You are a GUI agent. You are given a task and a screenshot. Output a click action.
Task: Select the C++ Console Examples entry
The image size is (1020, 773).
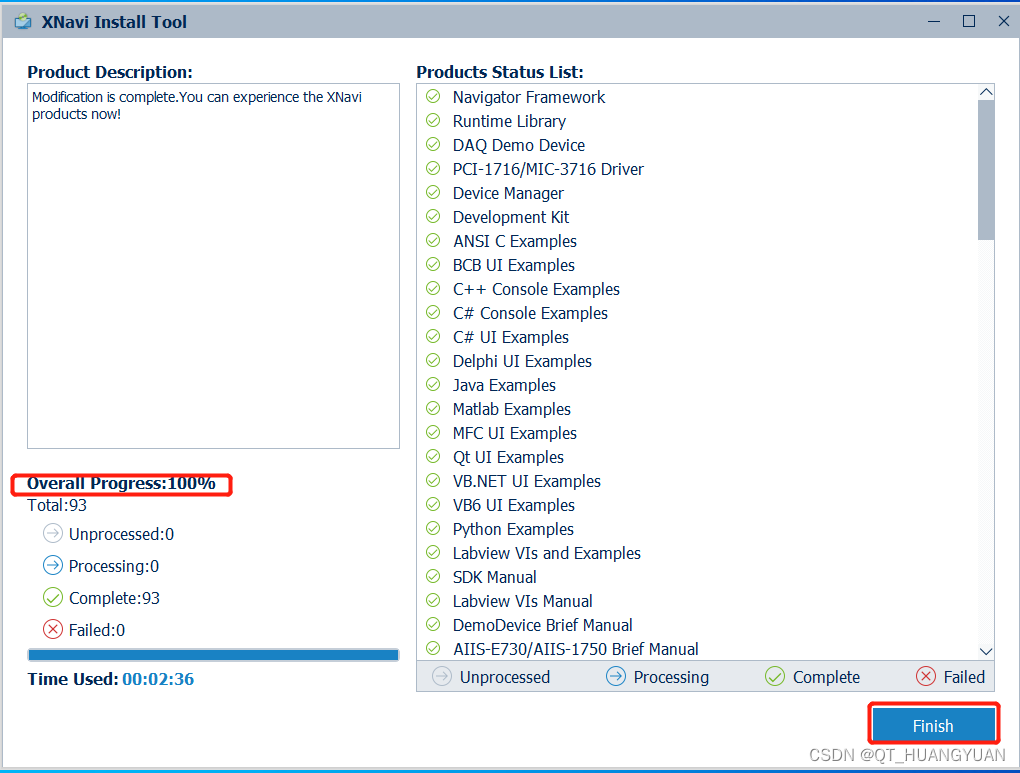point(536,289)
